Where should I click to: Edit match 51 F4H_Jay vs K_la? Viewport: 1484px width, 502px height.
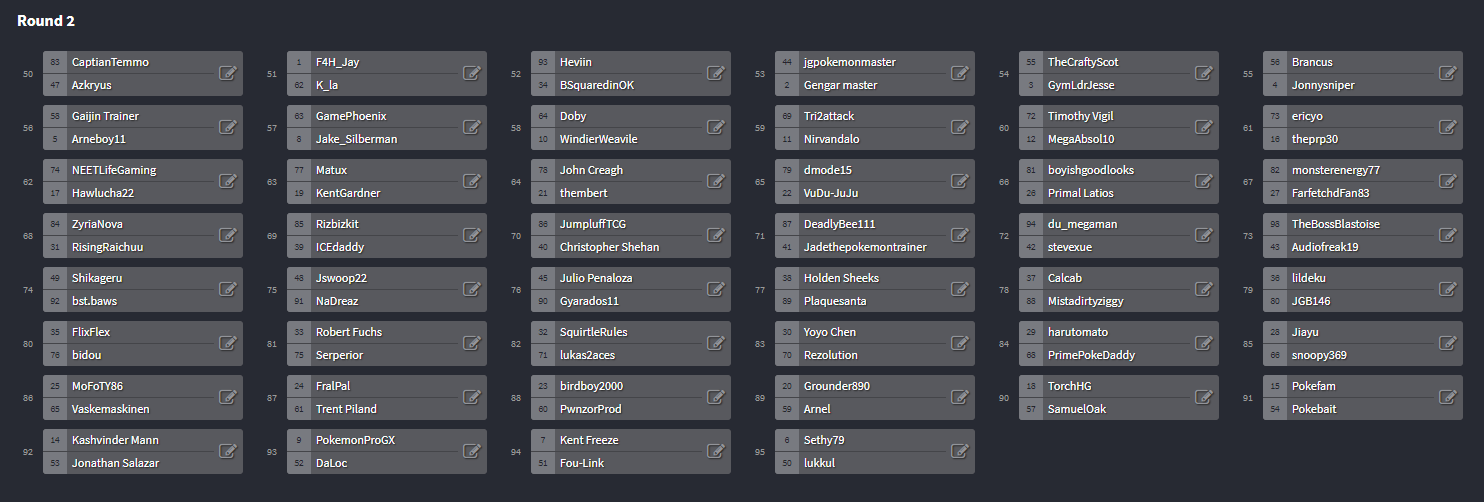pos(472,73)
